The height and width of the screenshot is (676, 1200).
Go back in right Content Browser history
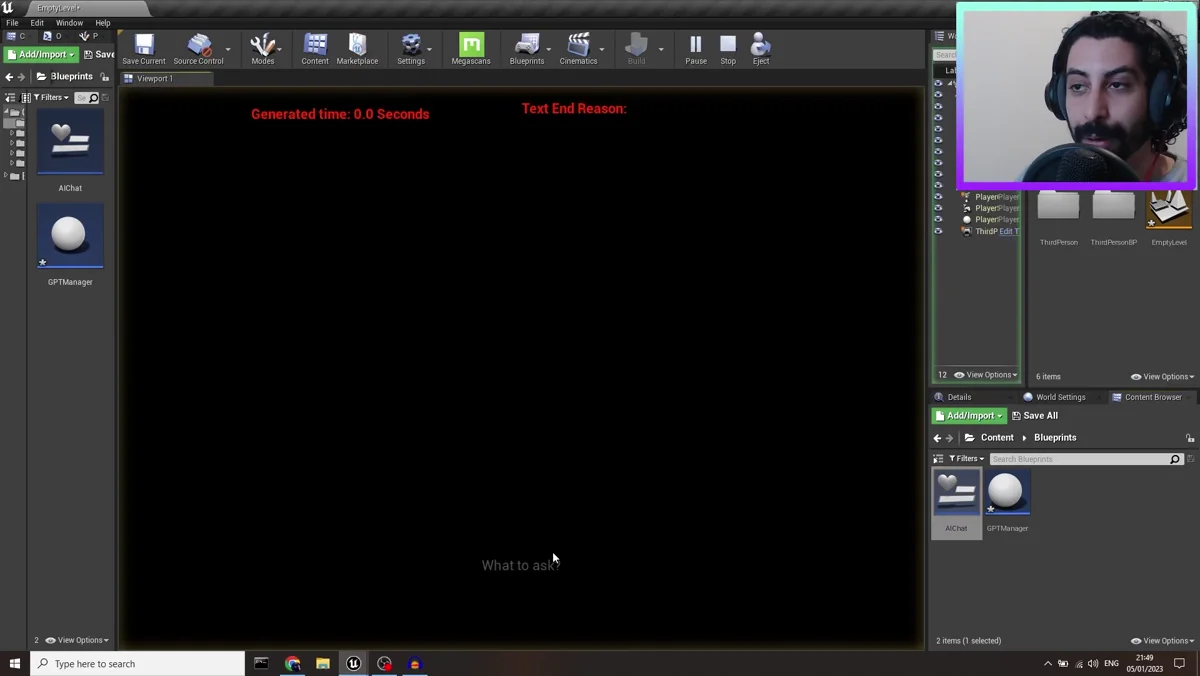coord(937,438)
